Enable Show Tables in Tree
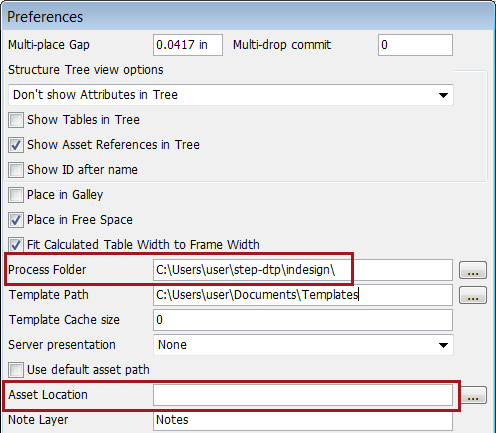The image size is (496, 433). [16, 120]
